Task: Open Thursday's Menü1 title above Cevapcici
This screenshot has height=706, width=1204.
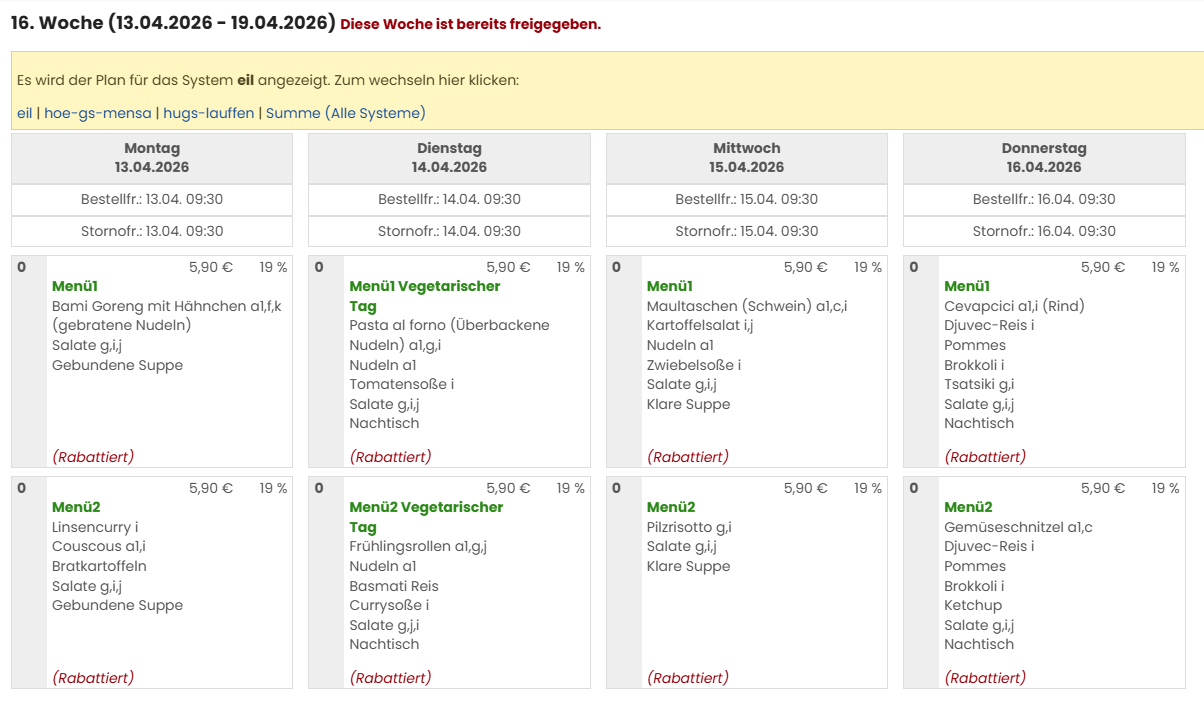Action: pyautogui.click(x=967, y=286)
